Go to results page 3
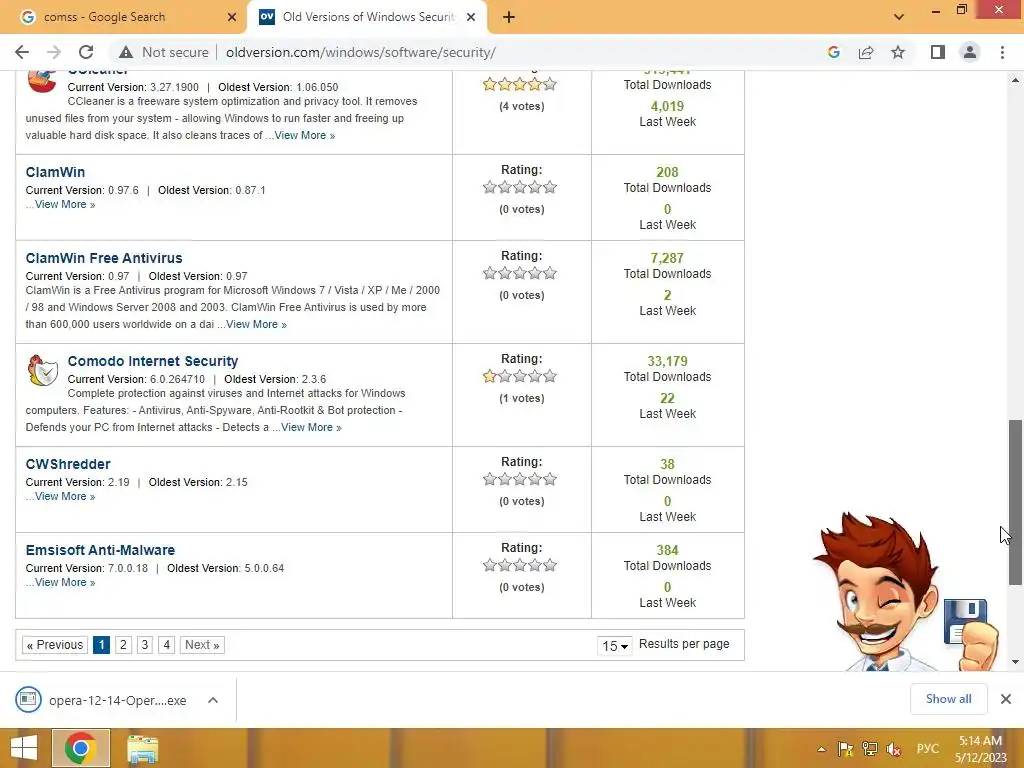The image size is (1024, 768). [x=145, y=645]
